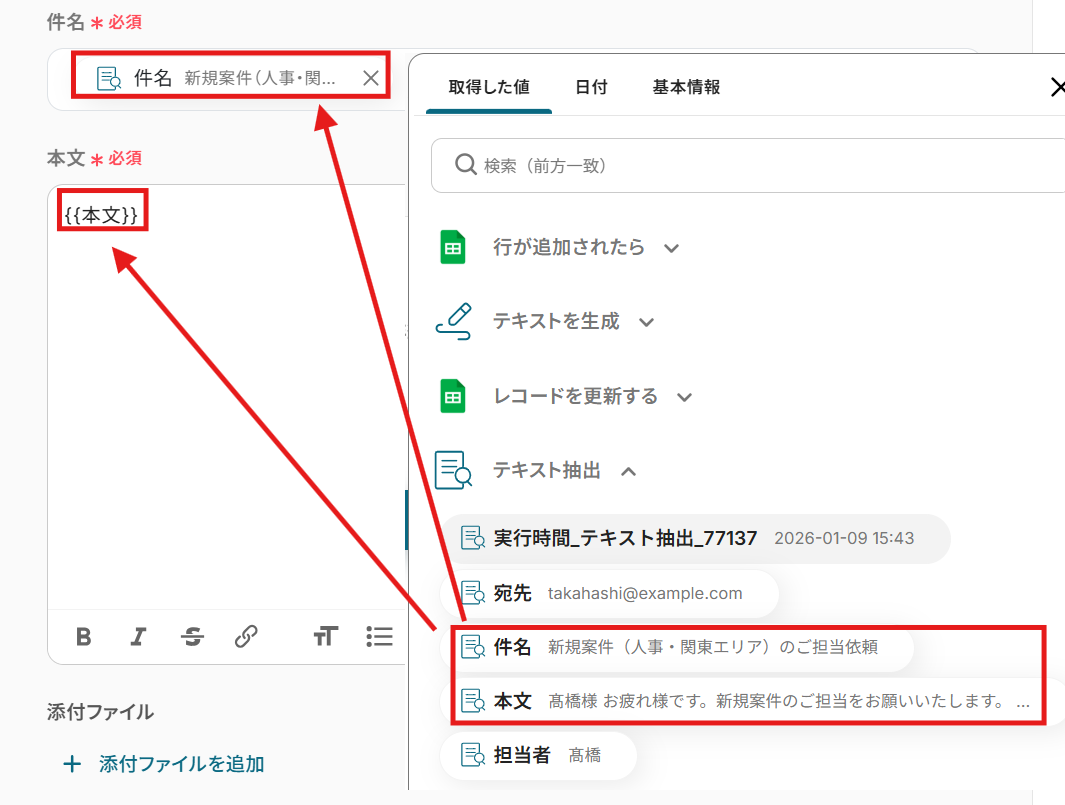Expand the レコードを更新する section
Image resolution: width=1065 pixels, height=805 pixels.
[x=685, y=397]
